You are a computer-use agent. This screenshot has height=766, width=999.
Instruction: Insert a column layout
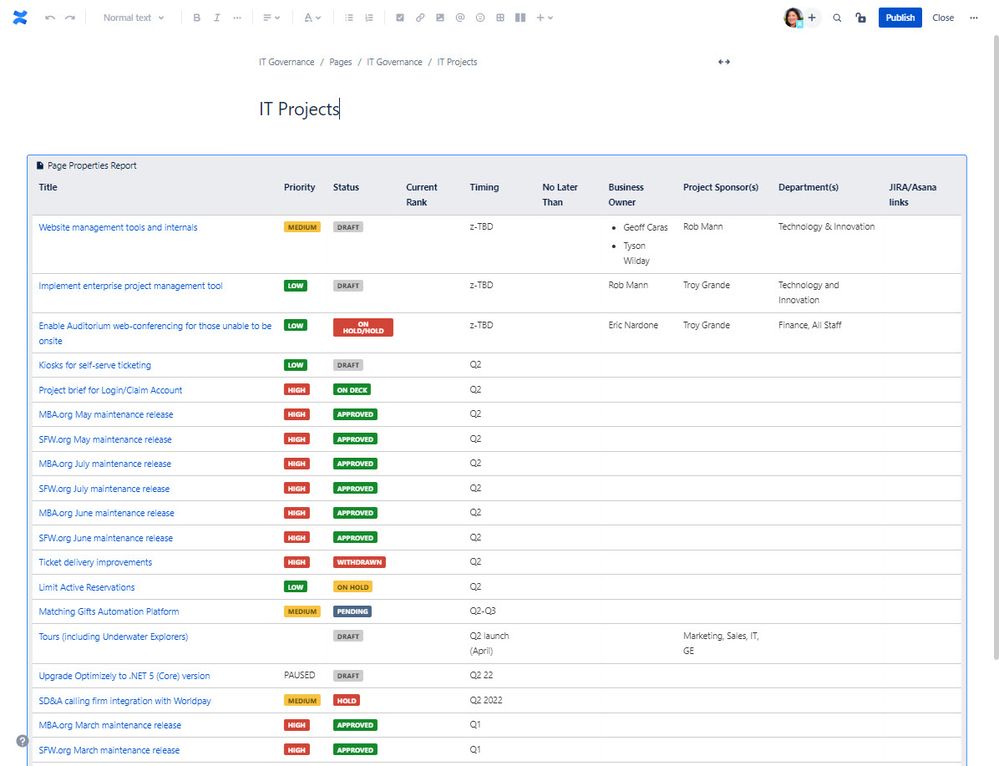pos(521,18)
